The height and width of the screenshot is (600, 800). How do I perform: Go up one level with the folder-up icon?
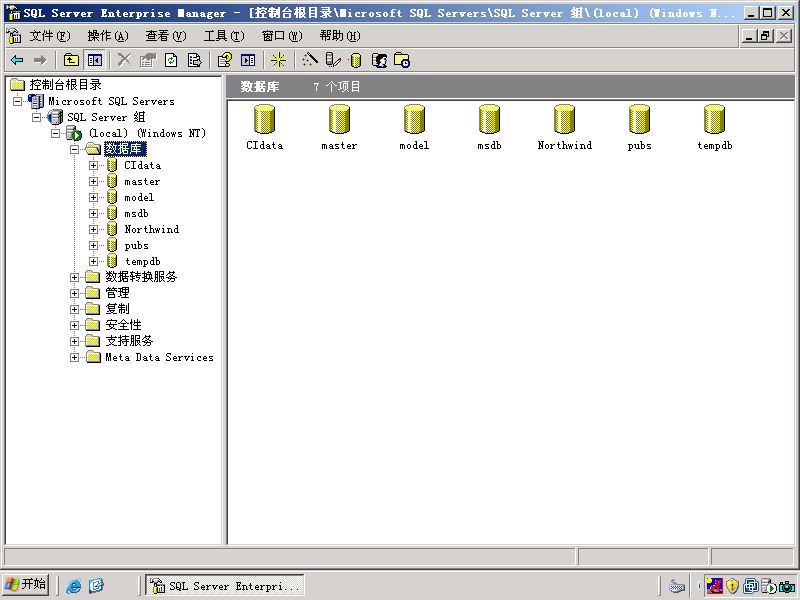pos(71,60)
